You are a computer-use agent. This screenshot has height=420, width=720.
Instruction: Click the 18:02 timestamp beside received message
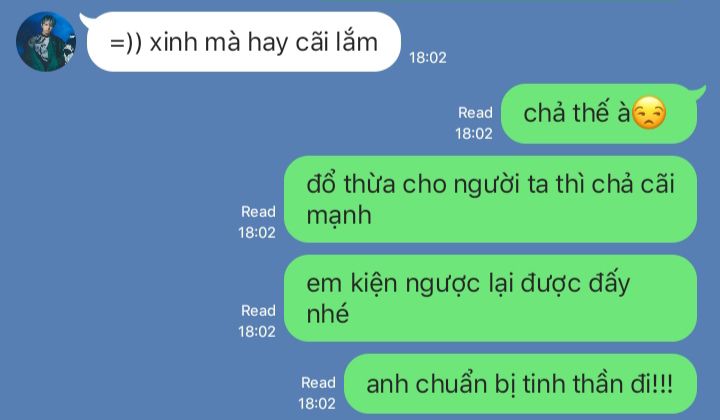(x=428, y=58)
